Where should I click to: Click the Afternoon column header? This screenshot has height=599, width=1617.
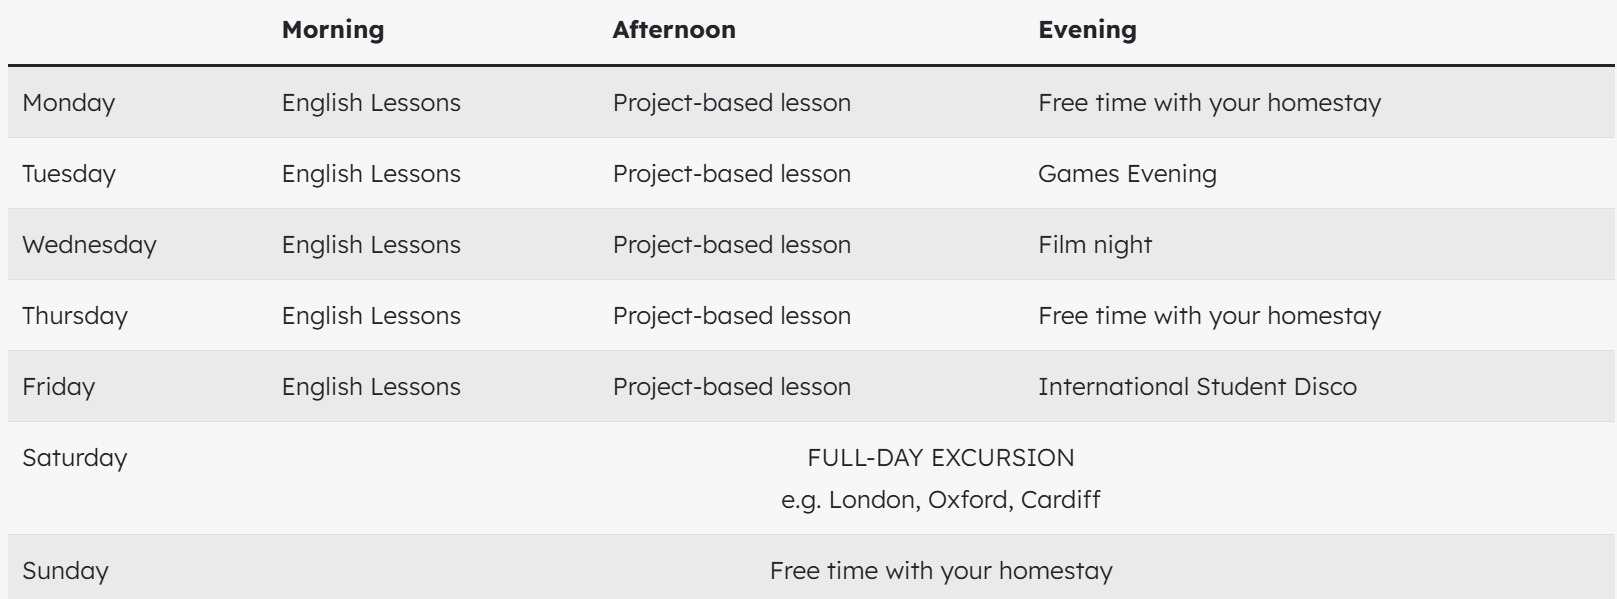coord(674,30)
